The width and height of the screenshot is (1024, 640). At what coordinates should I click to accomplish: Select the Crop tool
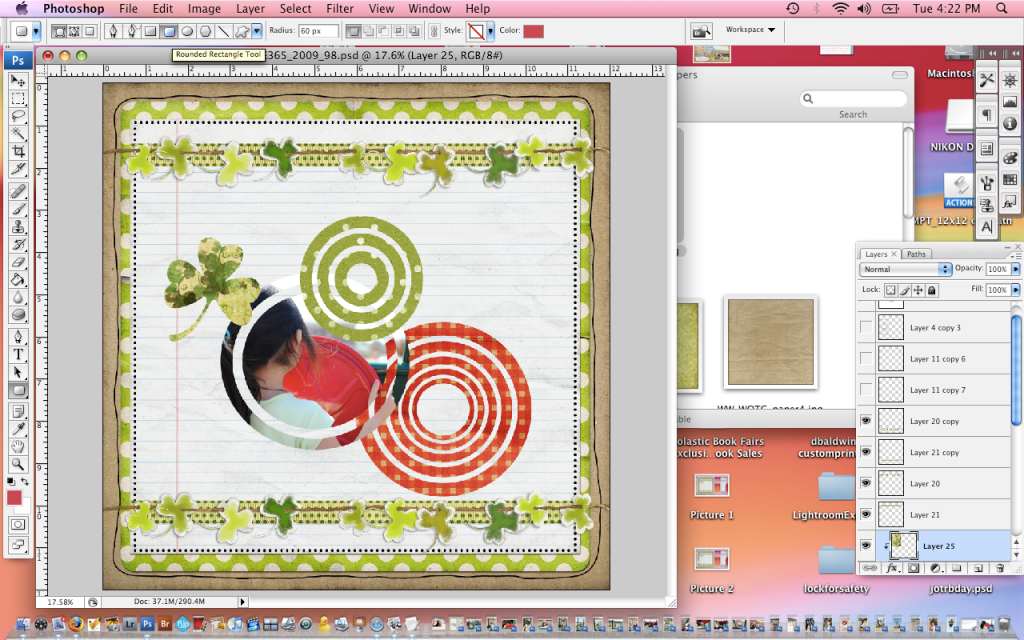point(18,150)
